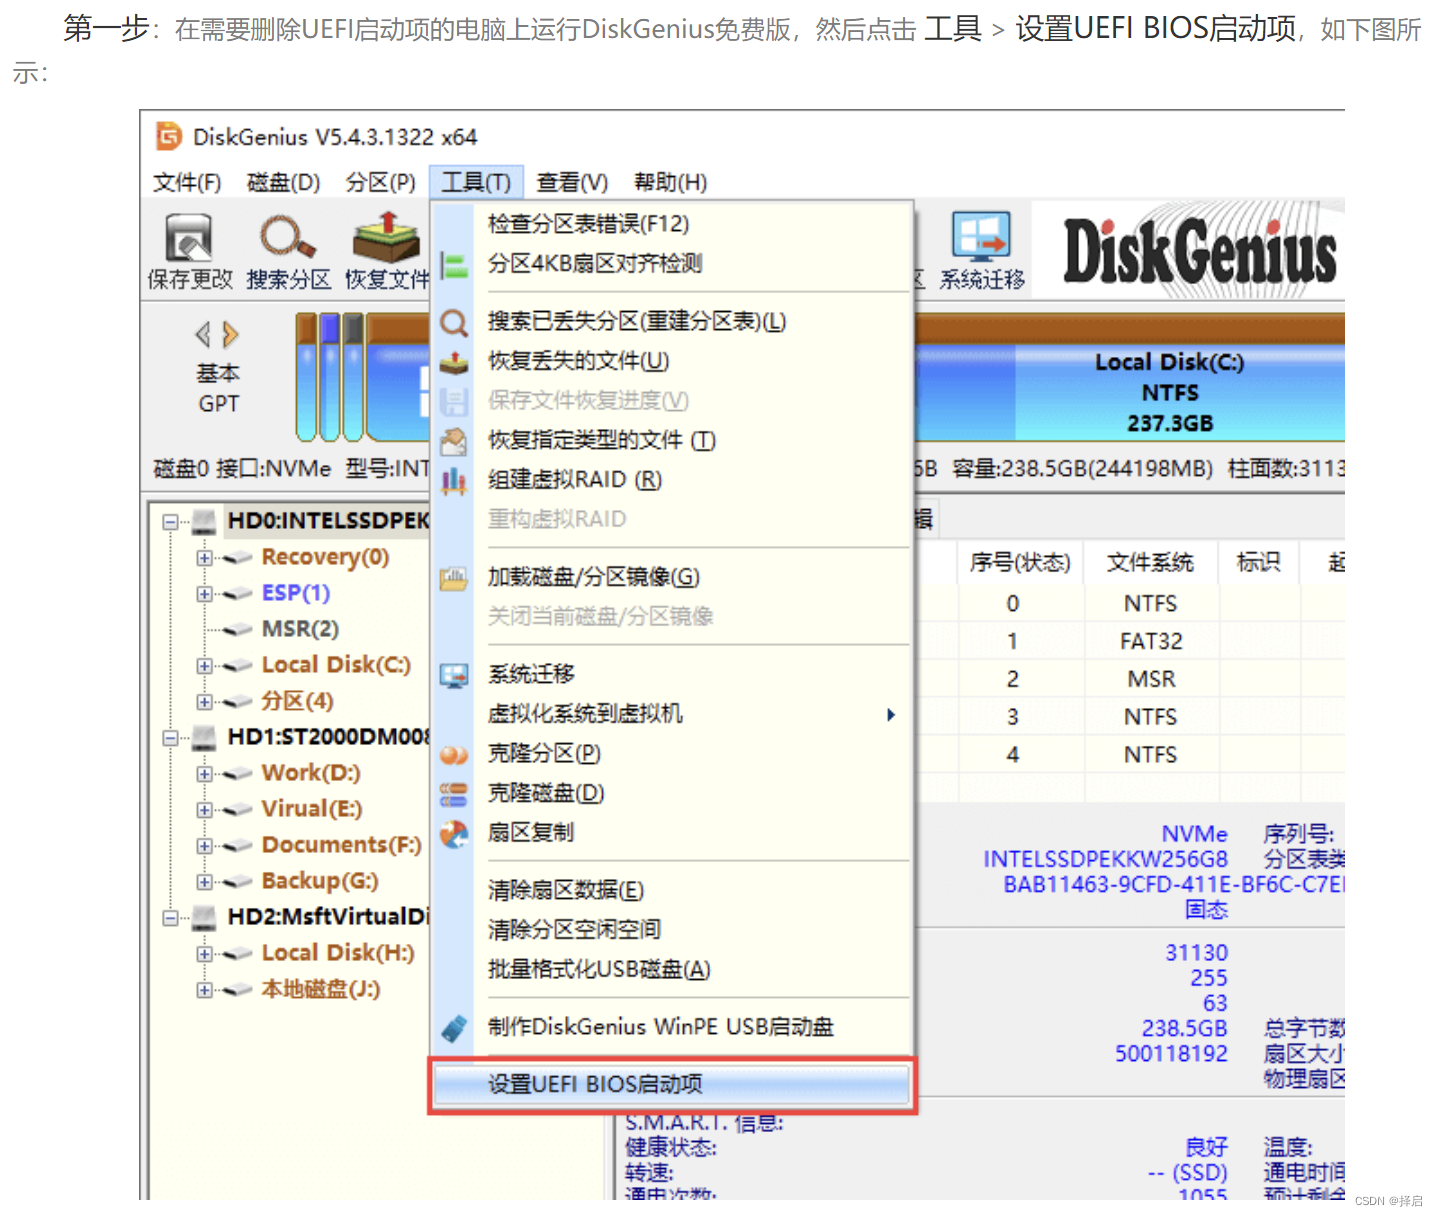Open the 文件(F) menu
Viewport: 1437px width, 1216px height.
pos(187,182)
